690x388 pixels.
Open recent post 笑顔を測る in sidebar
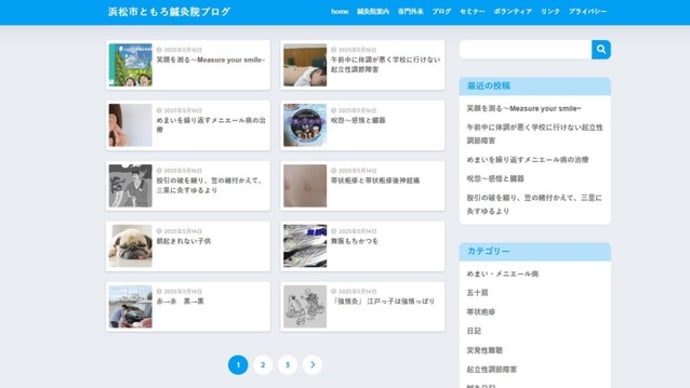tap(524, 108)
